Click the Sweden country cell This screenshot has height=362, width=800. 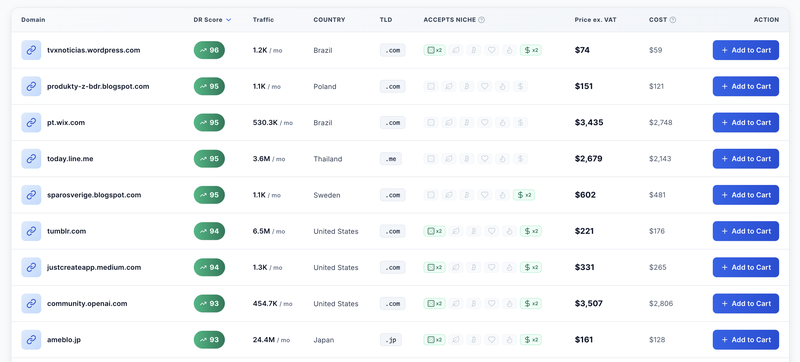327,195
